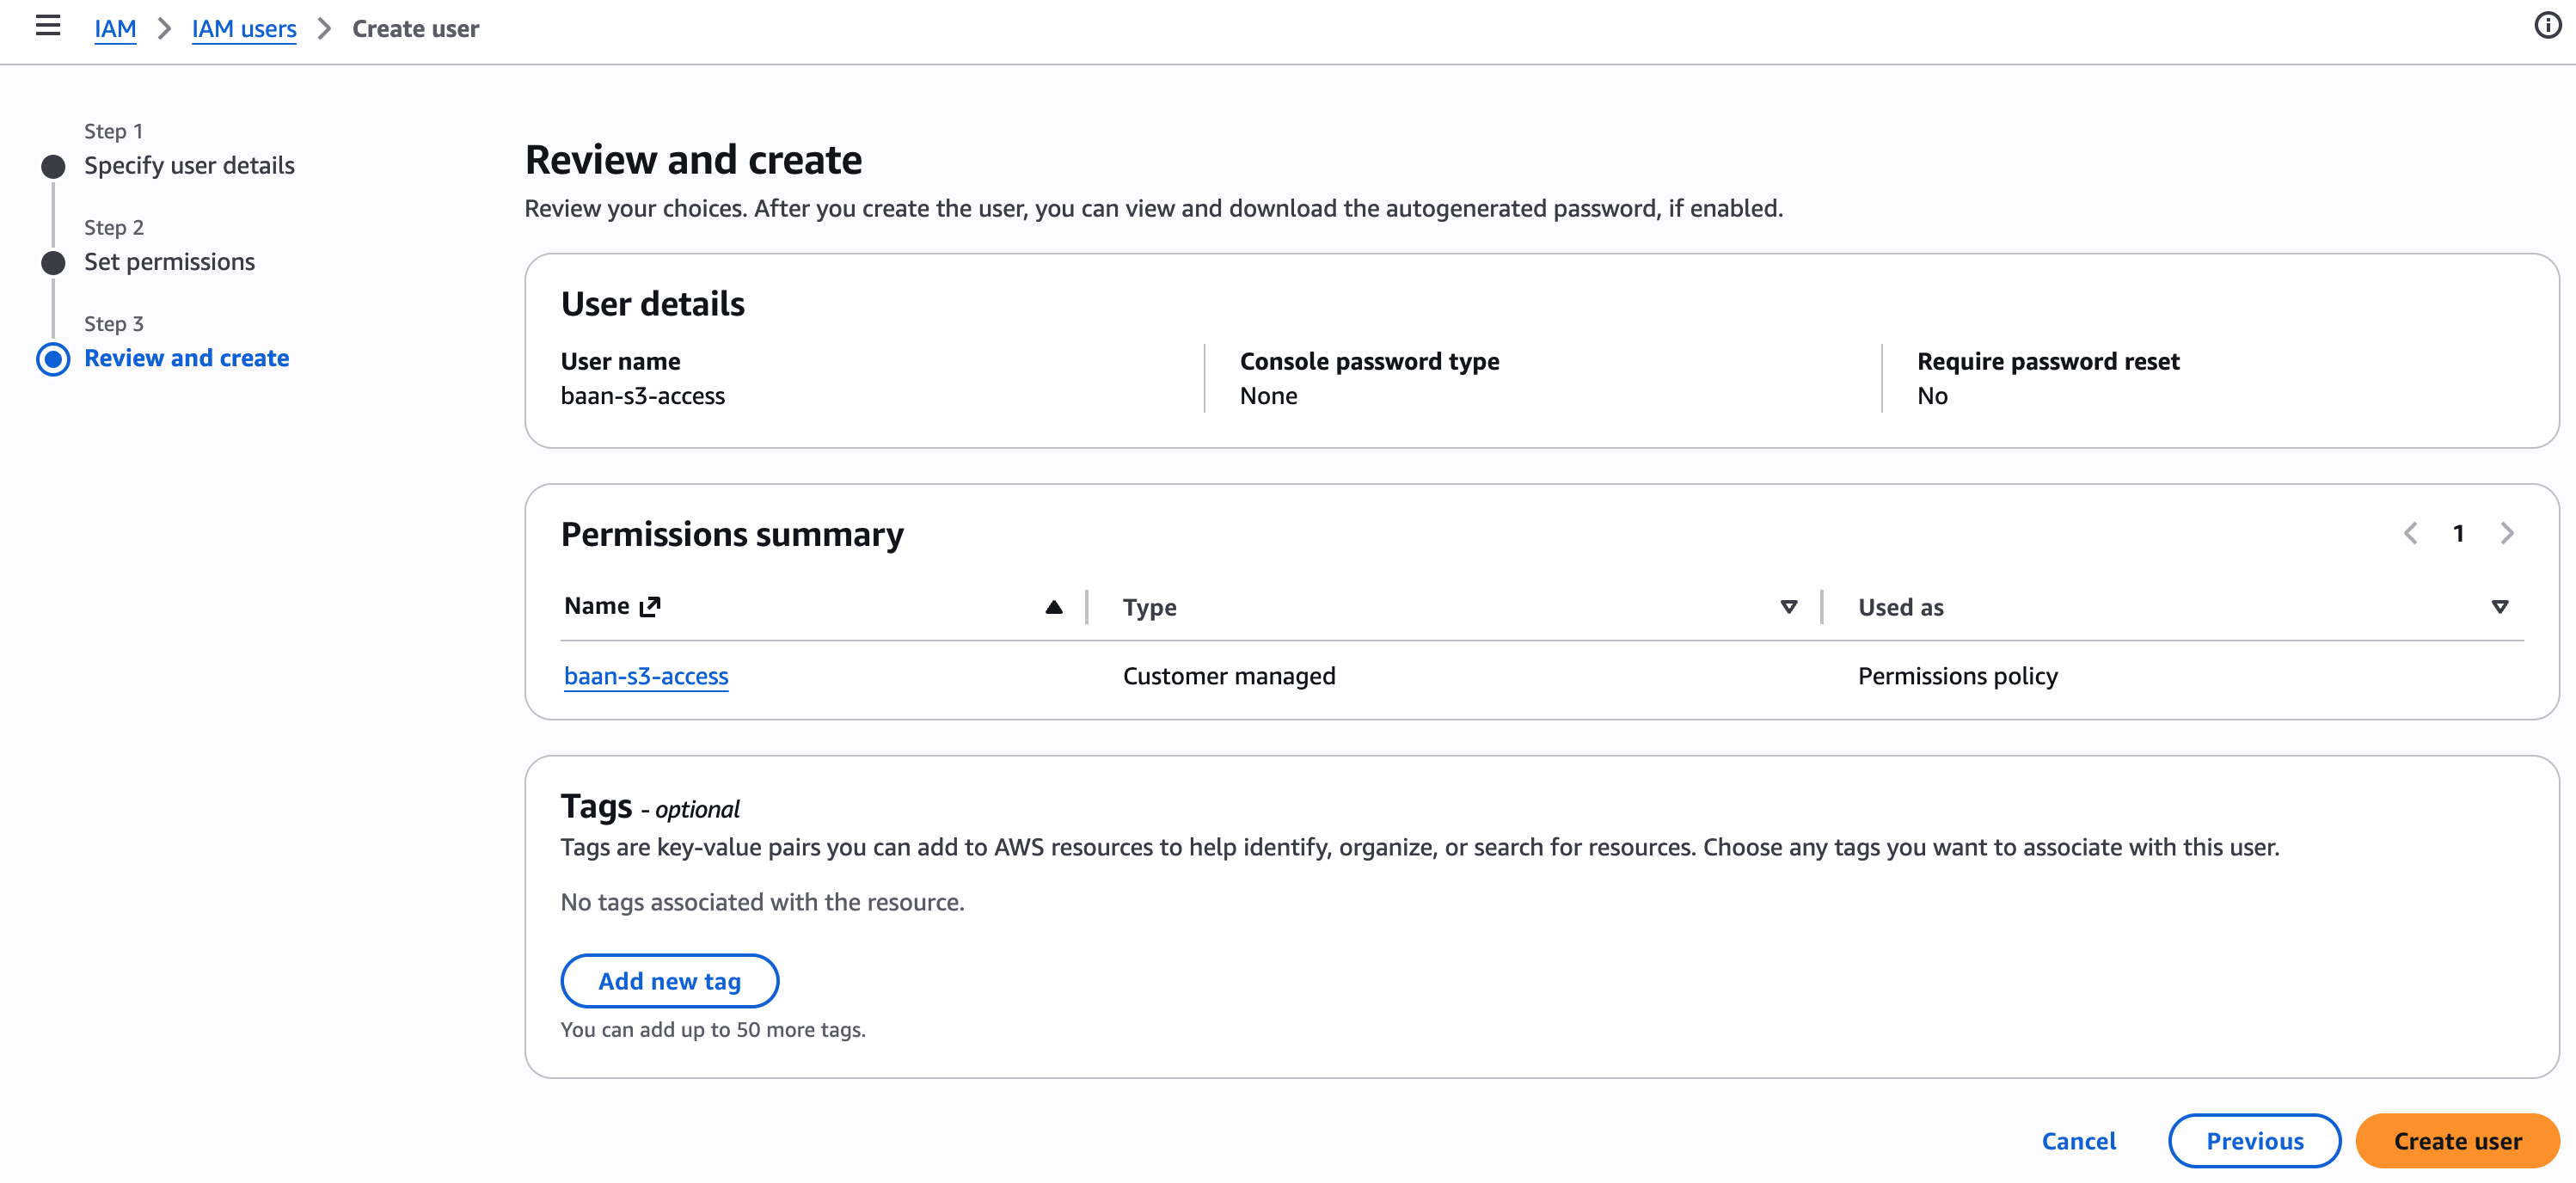The image size is (2576, 1183).
Task: Sort by Name ascending arrow
Action: tap(1053, 607)
